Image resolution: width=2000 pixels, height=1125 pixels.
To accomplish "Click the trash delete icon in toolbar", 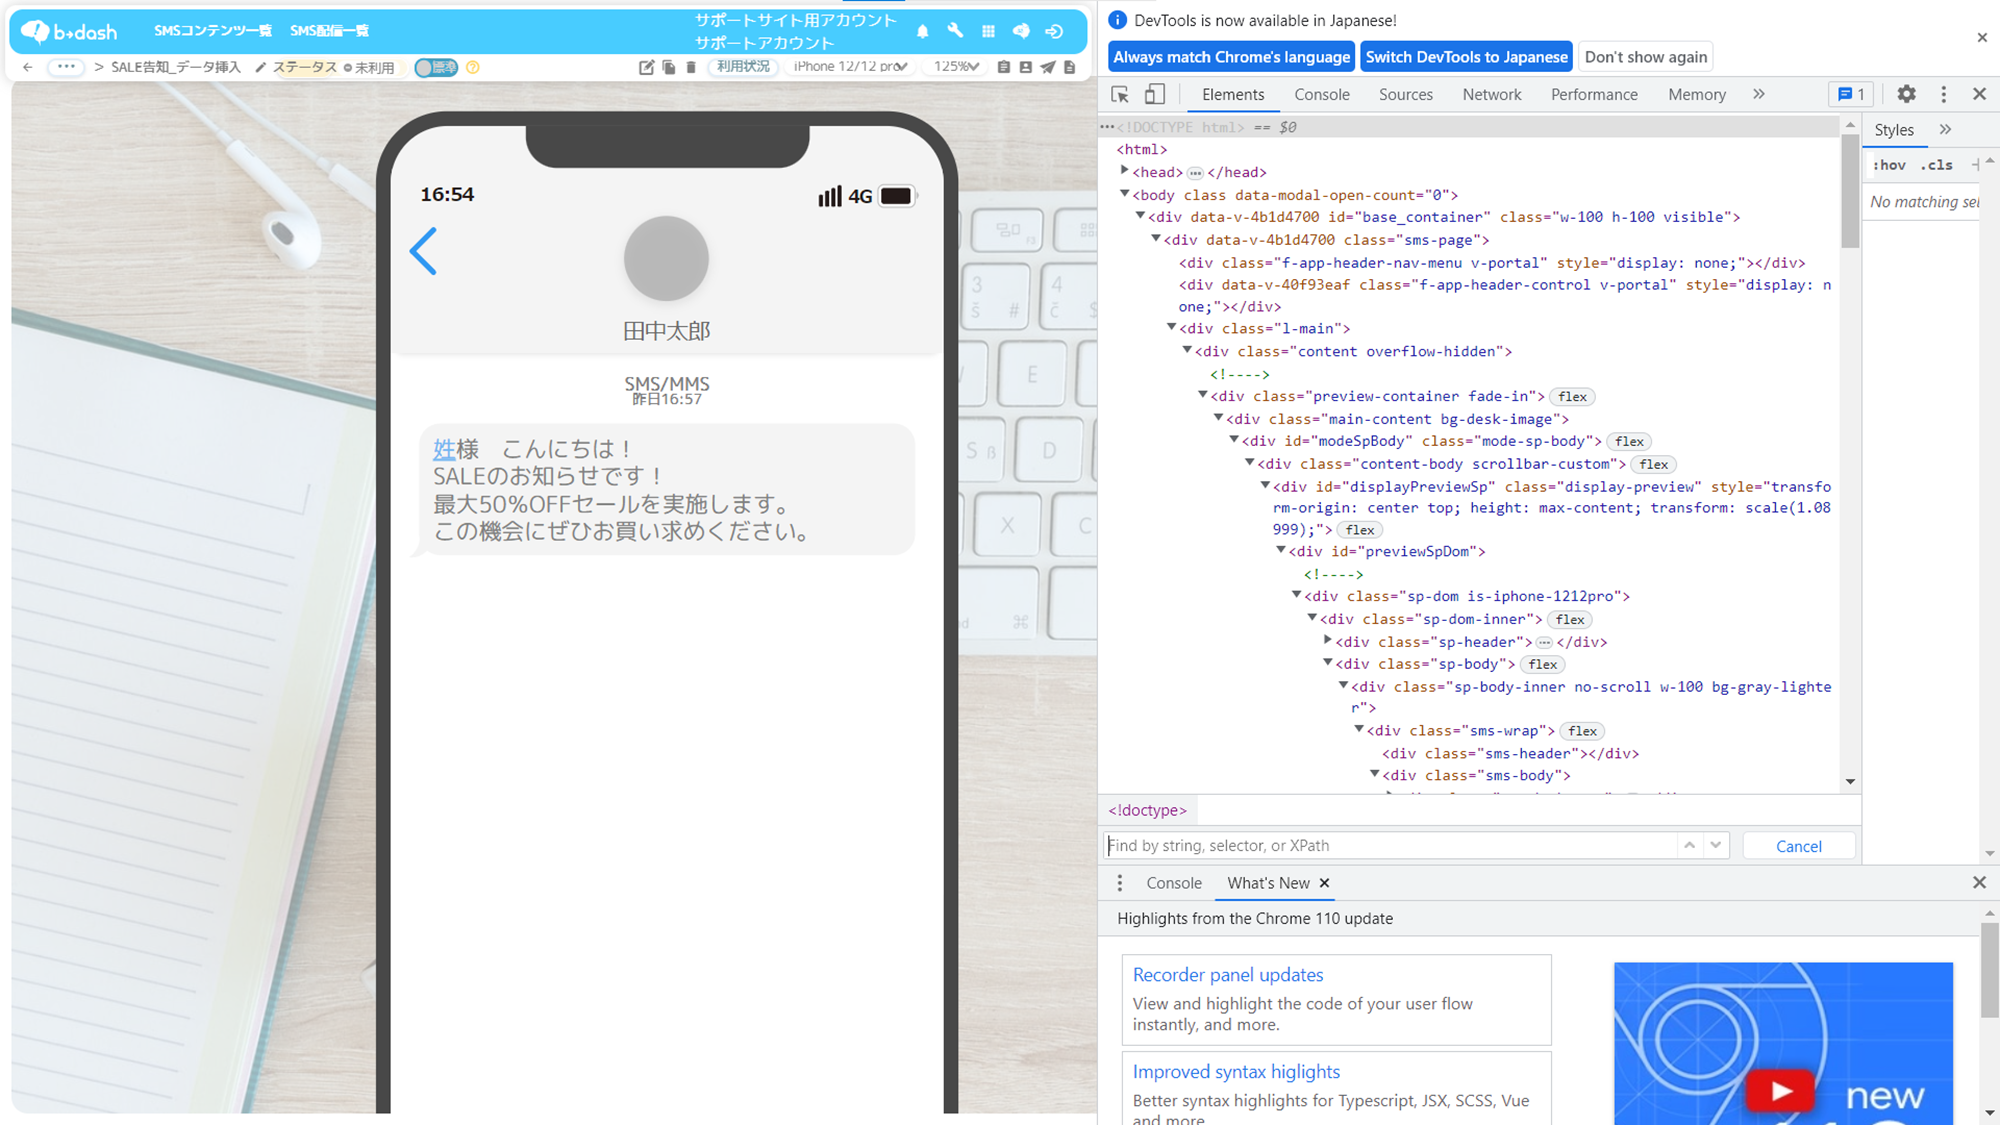I will coord(691,67).
